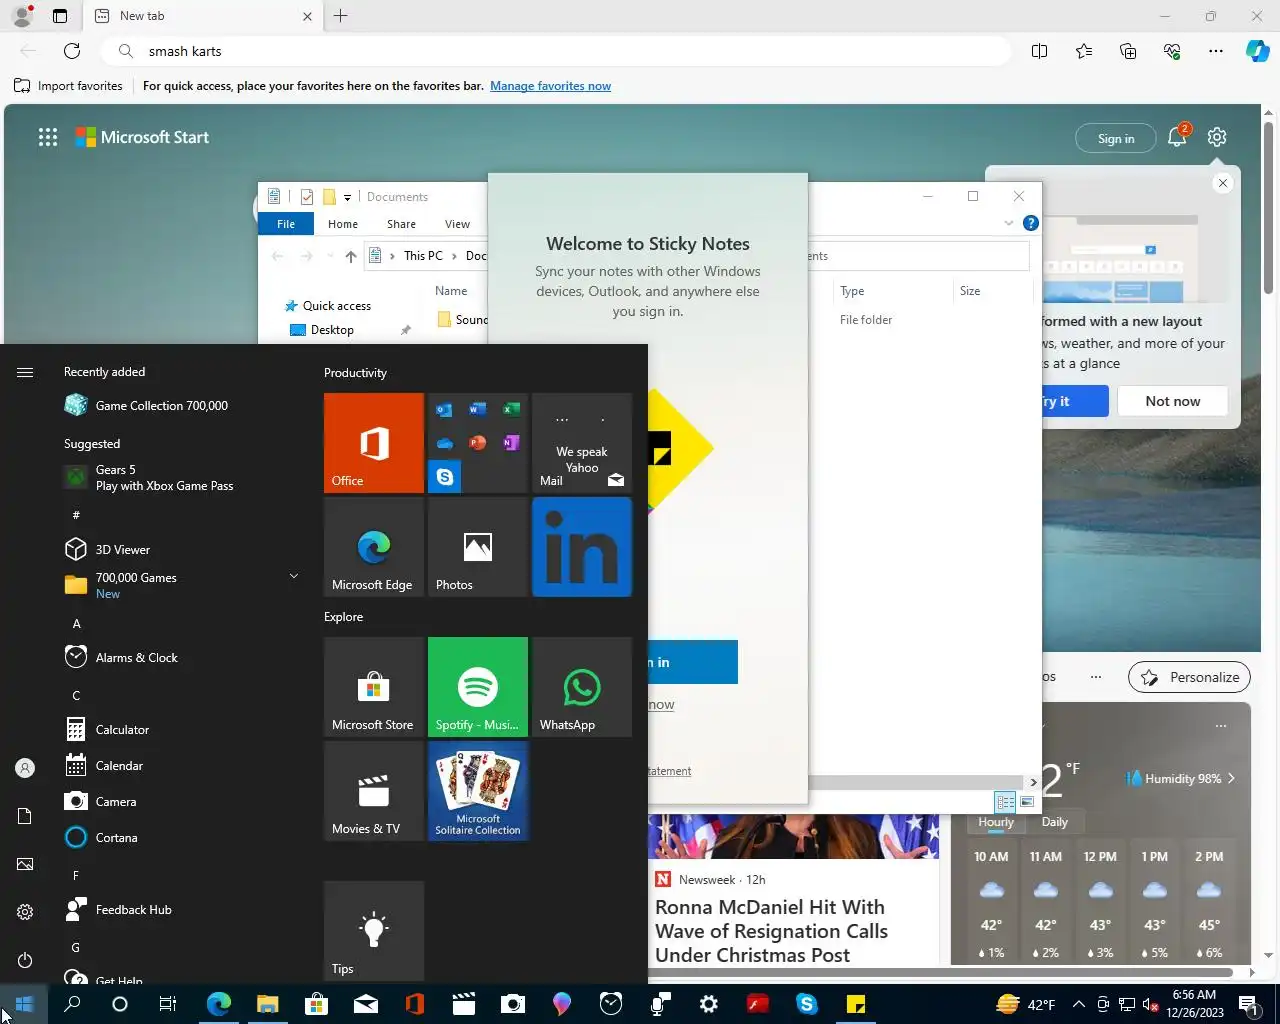Open weather card more options menu
1280x1024 pixels.
1220,726
